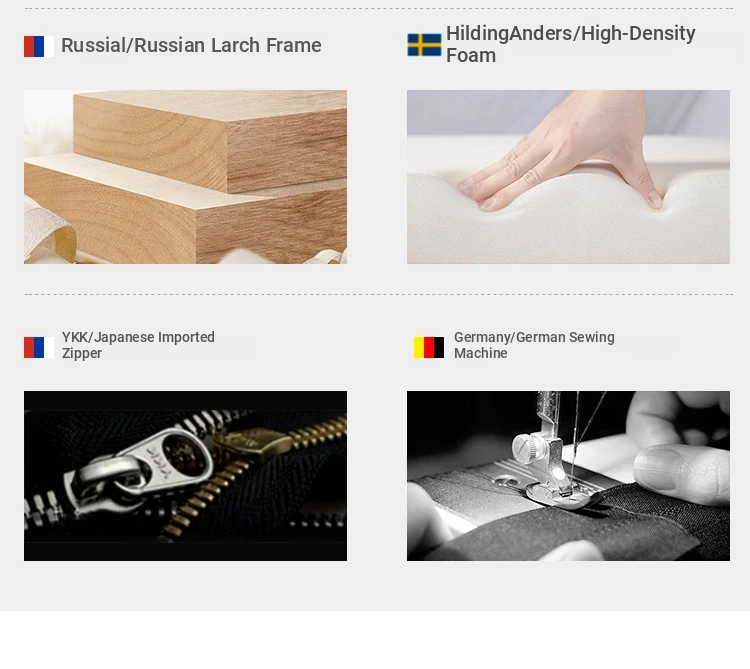
Task: Select the Russian Larch Frame heading
Action: click(x=191, y=45)
